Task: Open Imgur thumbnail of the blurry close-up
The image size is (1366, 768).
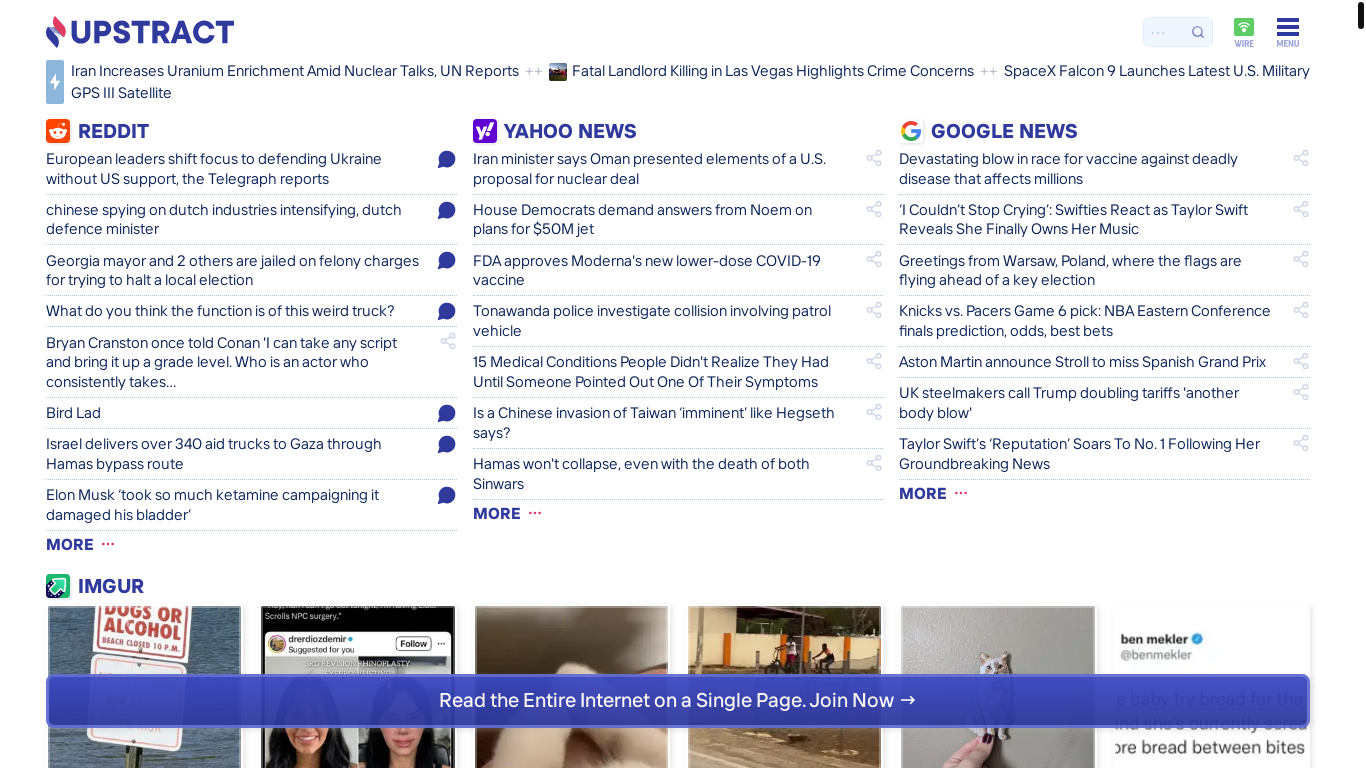Action: 571,687
